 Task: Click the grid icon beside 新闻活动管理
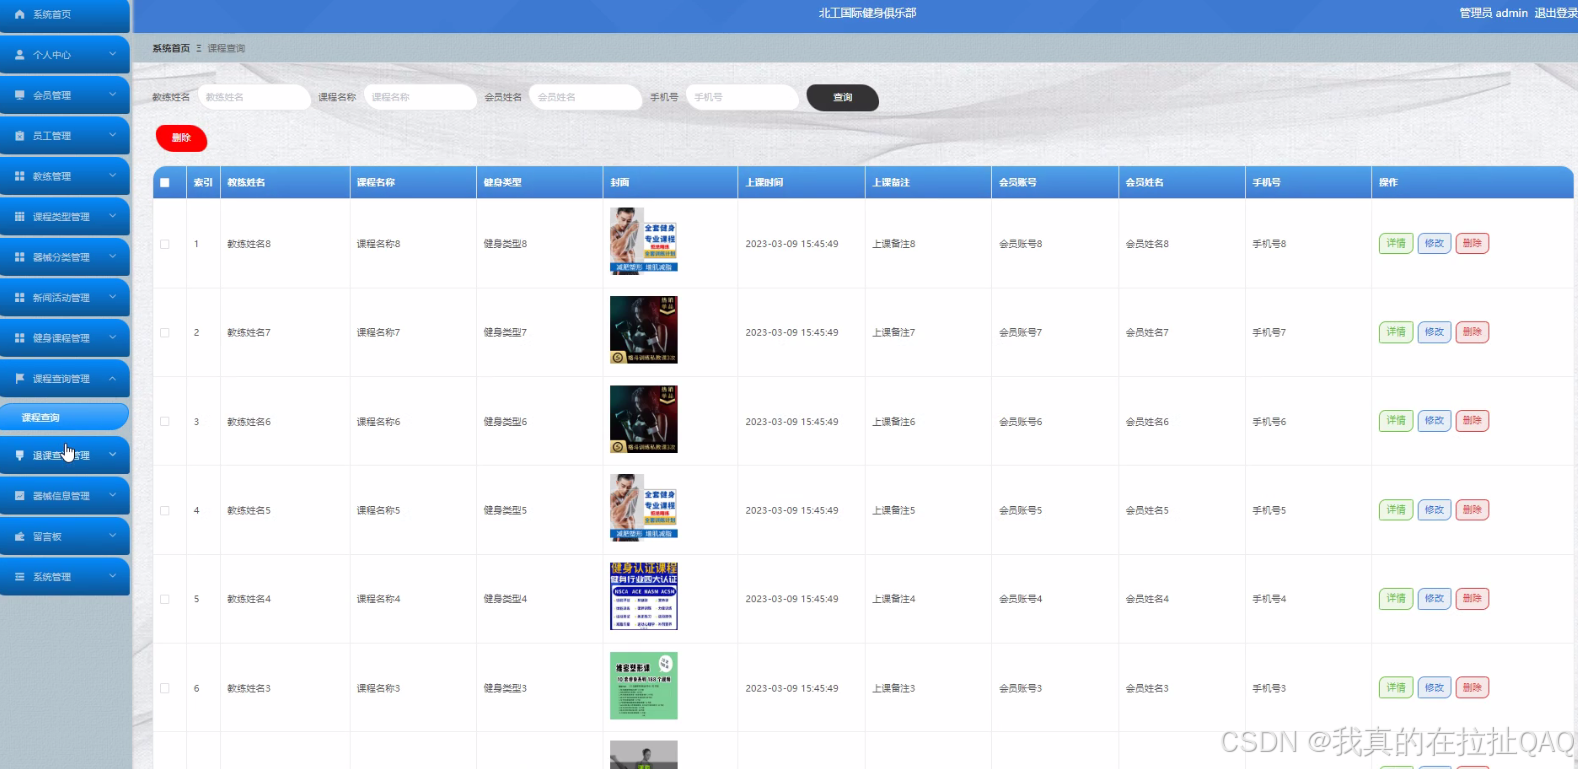point(20,298)
